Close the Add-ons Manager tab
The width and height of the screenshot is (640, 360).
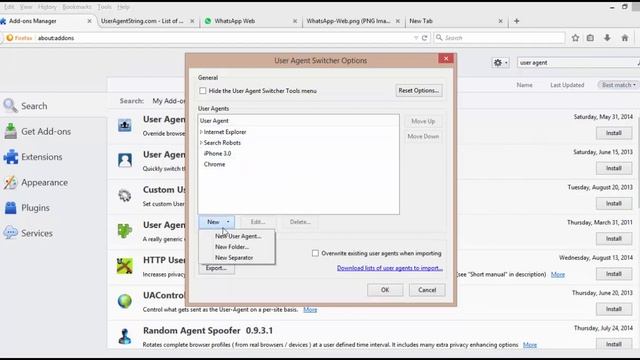89,21
